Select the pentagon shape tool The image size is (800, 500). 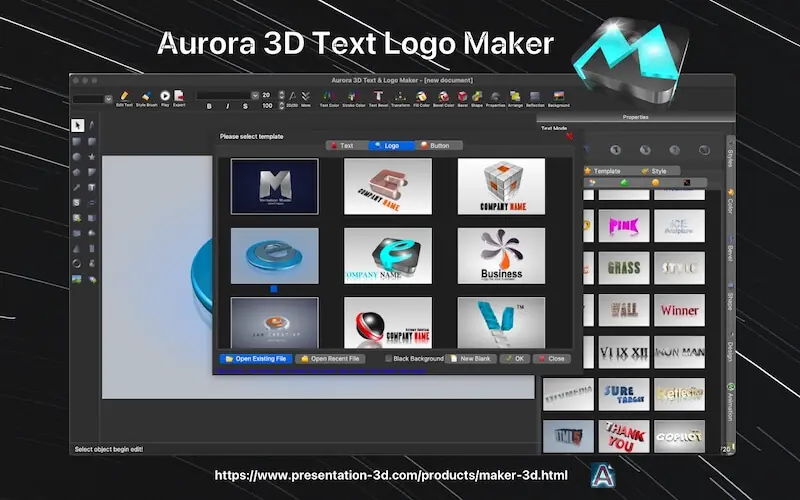click(77, 172)
